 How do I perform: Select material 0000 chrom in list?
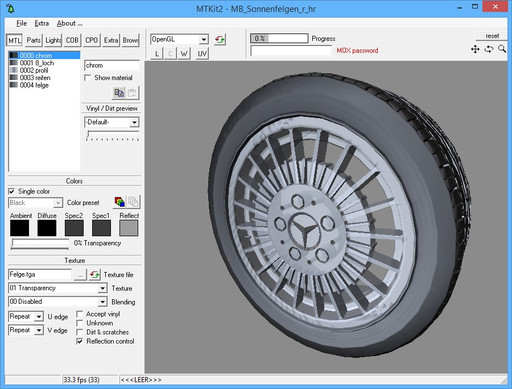coord(44,55)
